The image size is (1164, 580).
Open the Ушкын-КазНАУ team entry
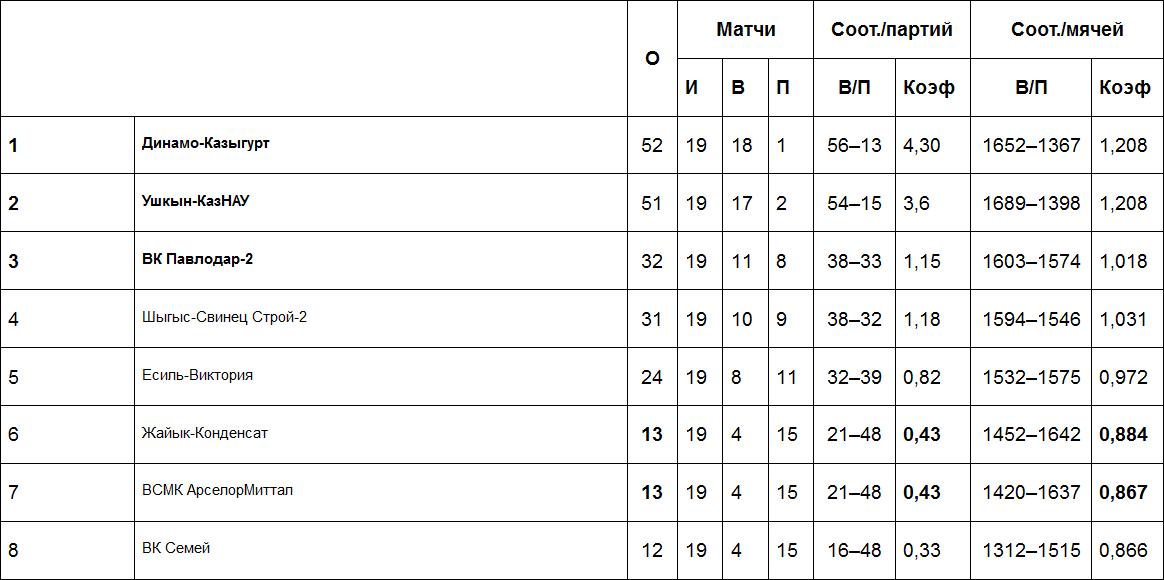click(x=195, y=201)
